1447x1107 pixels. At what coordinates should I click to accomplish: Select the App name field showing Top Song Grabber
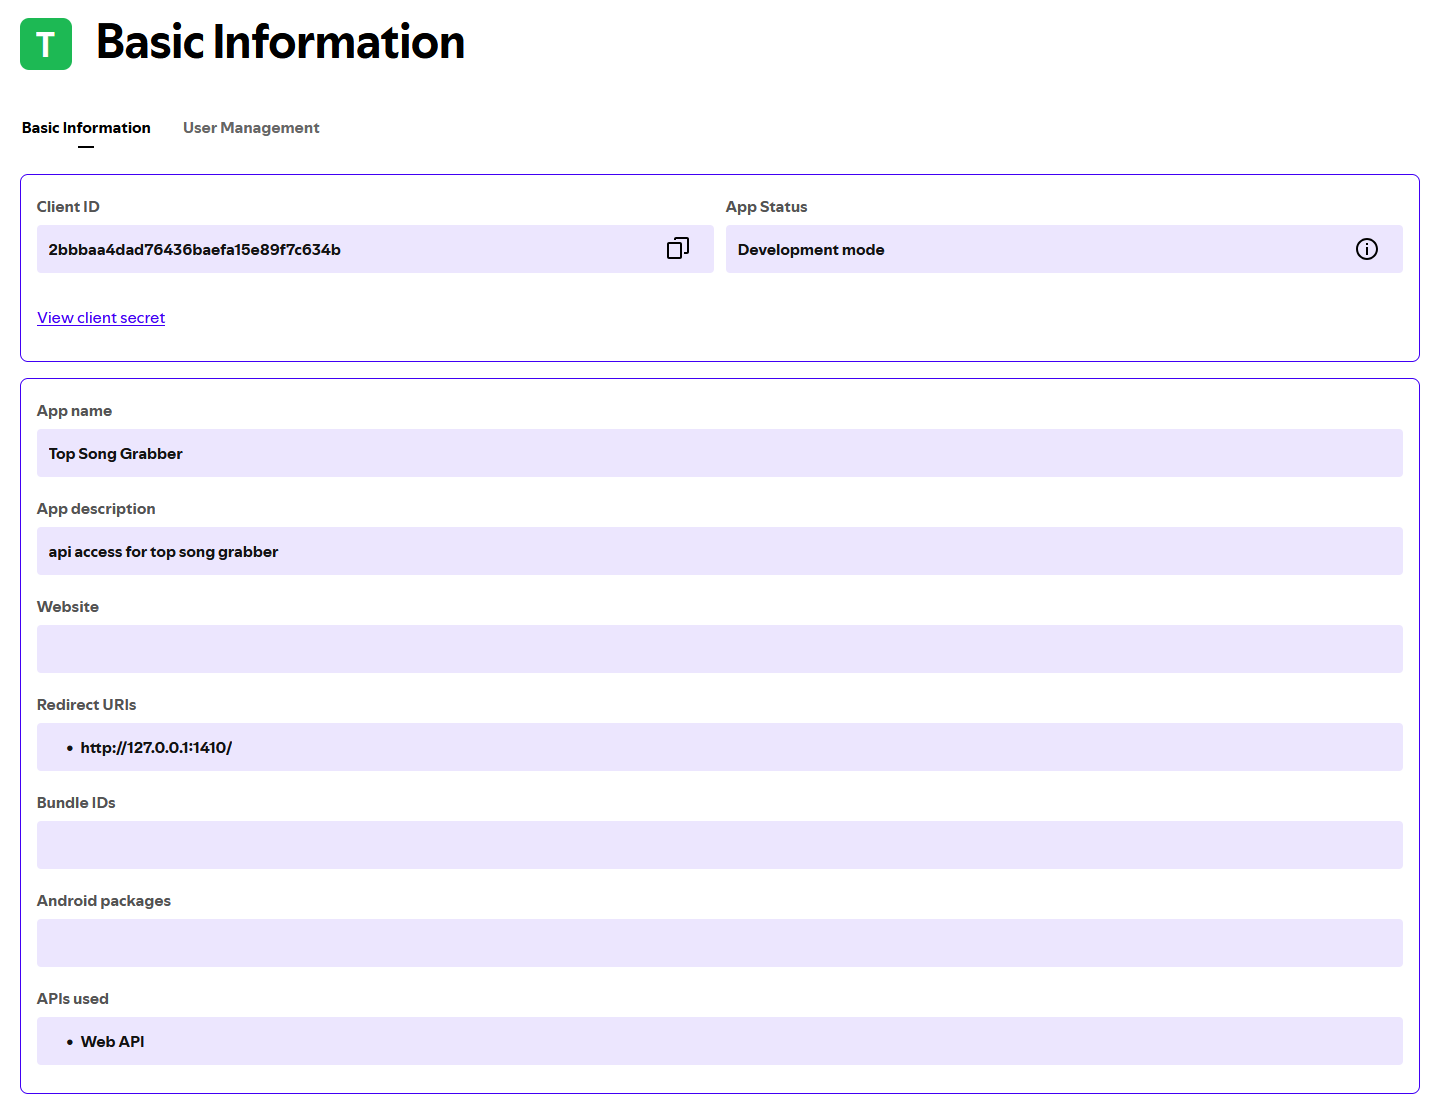click(x=720, y=453)
